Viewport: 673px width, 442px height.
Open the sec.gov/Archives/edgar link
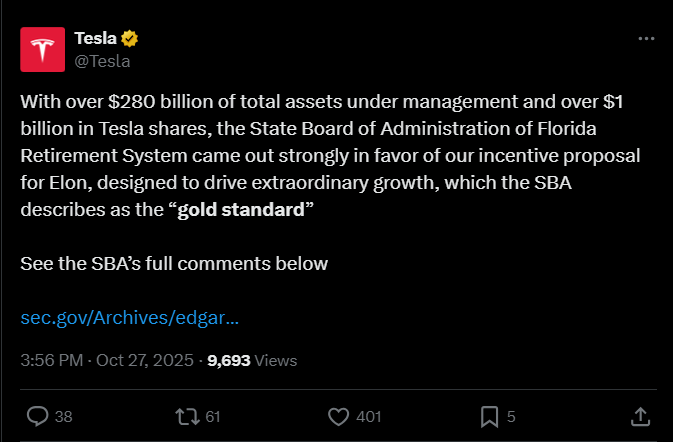(130, 318)
